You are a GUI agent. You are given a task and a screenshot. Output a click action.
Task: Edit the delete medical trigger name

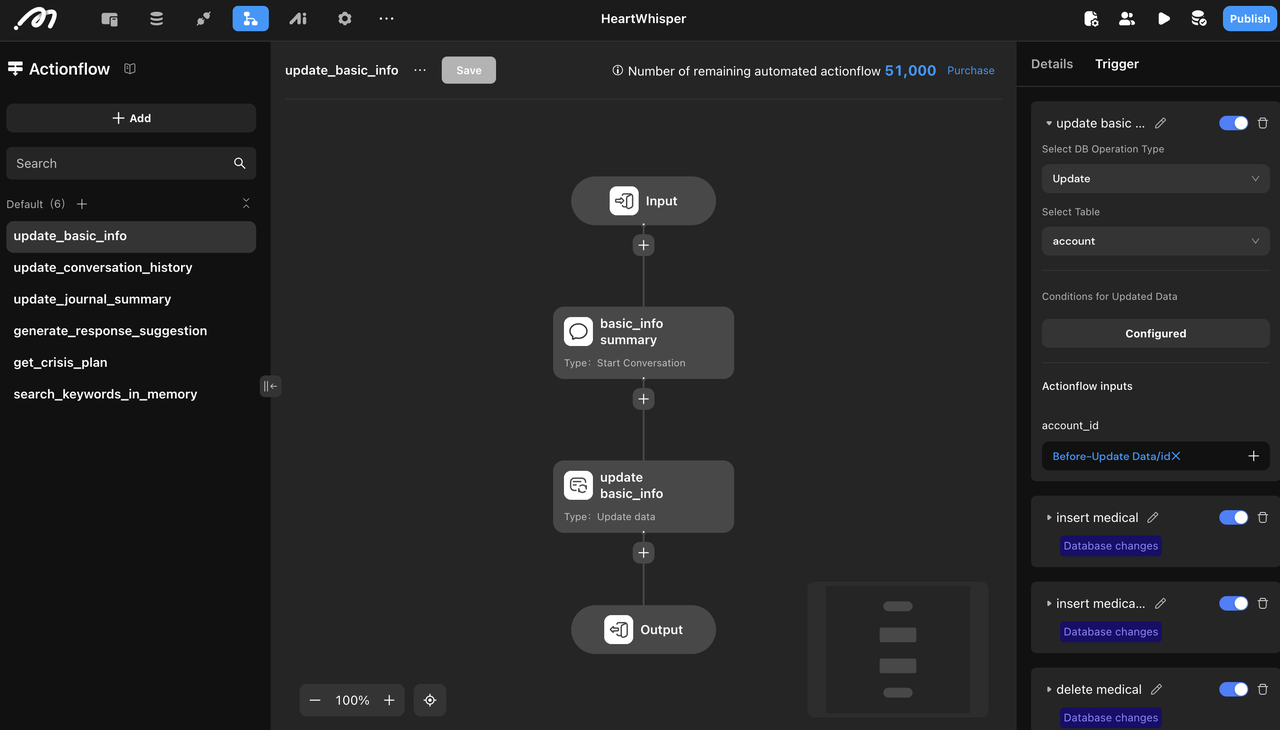pyautogui.click(x=1156, y=689)
